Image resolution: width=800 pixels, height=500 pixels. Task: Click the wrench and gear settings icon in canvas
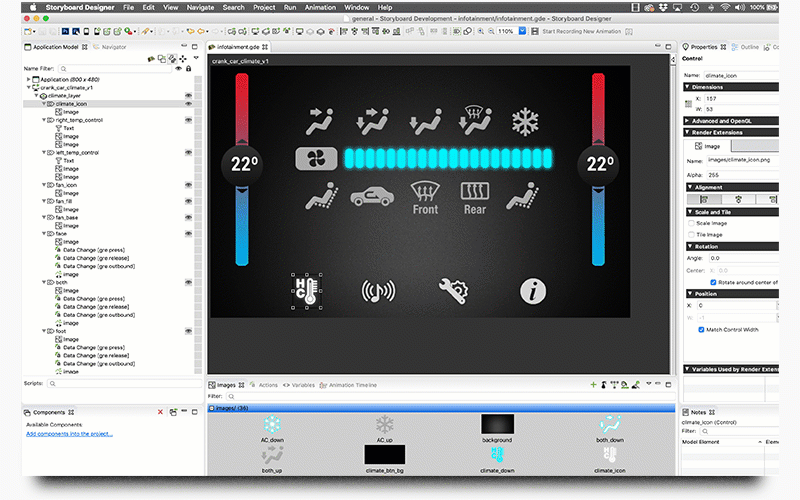[x=453, y=291]
